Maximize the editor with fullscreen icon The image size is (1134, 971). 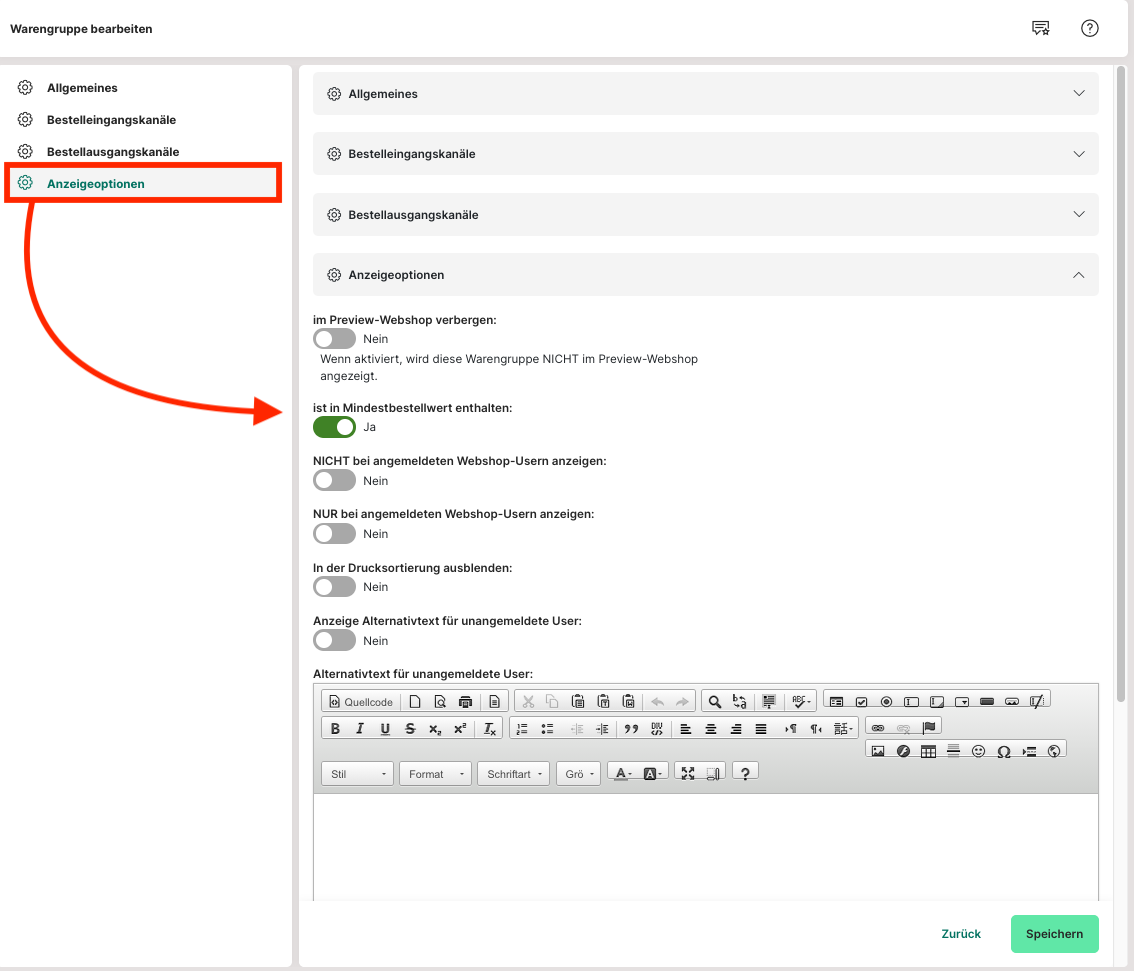(688, 773)
